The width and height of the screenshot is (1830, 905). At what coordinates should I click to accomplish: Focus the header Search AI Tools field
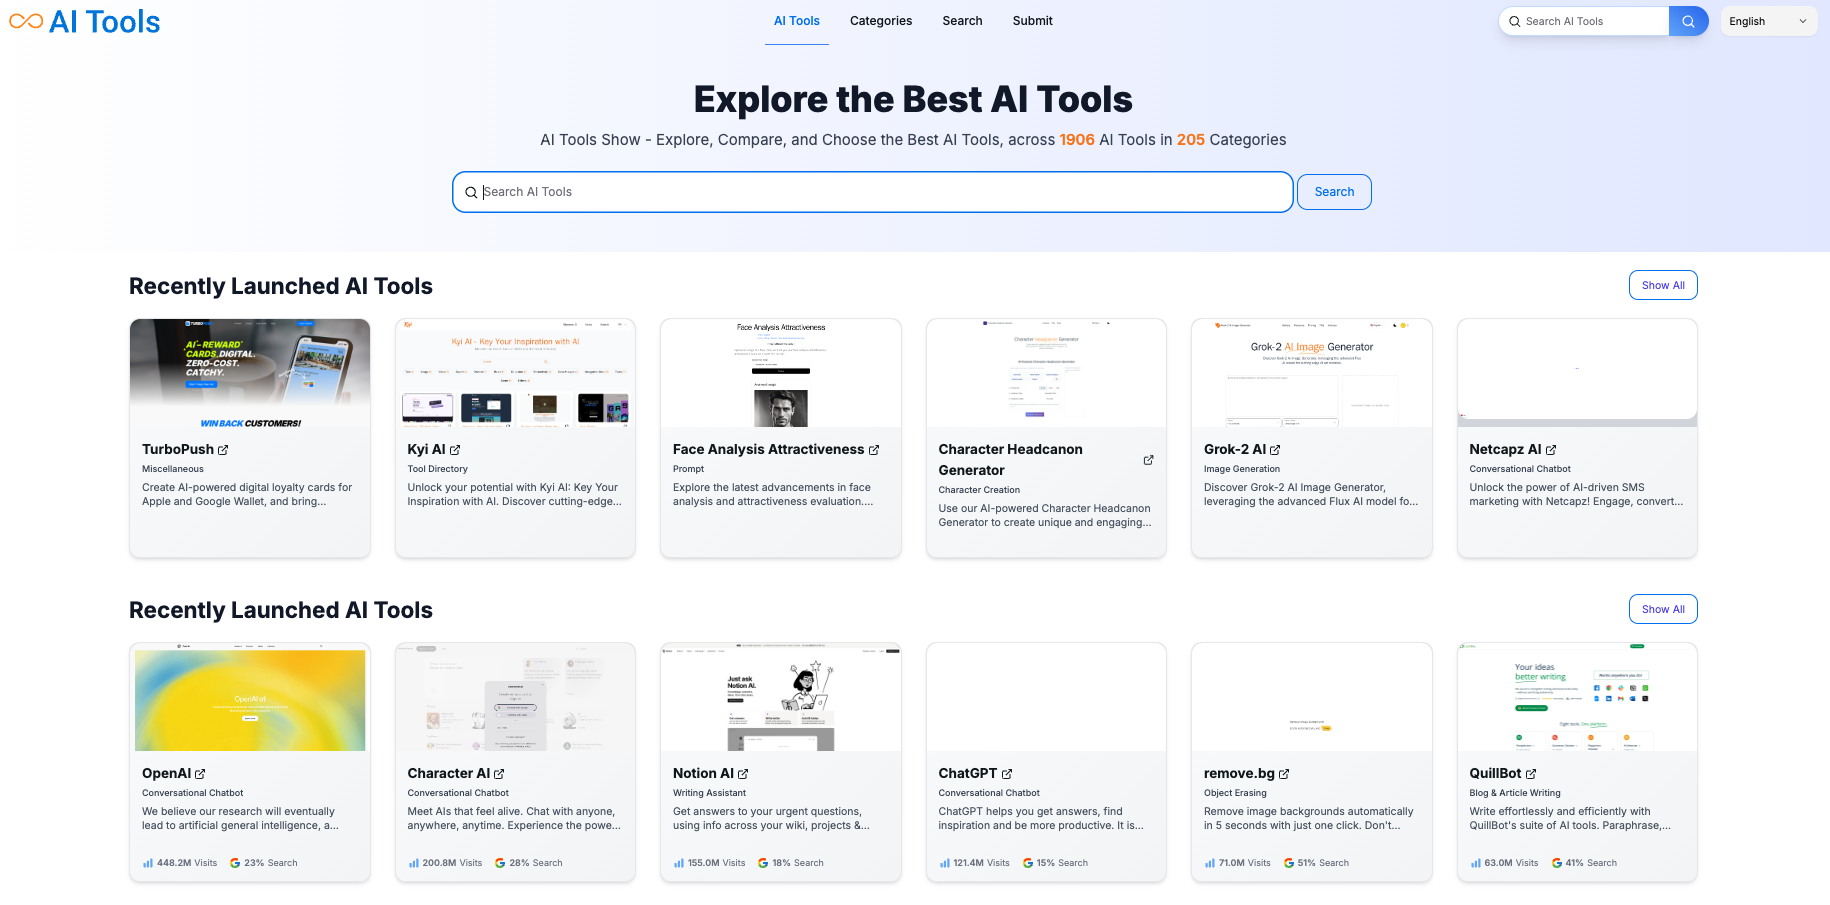pyautogui.click(x=1584, y=21)
